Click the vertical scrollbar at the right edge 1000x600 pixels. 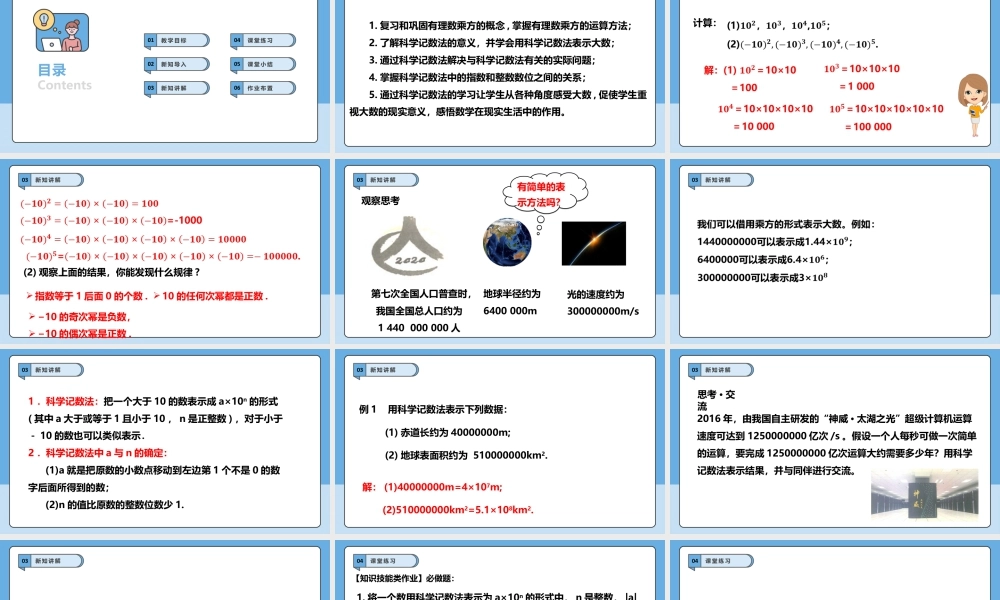997,300
